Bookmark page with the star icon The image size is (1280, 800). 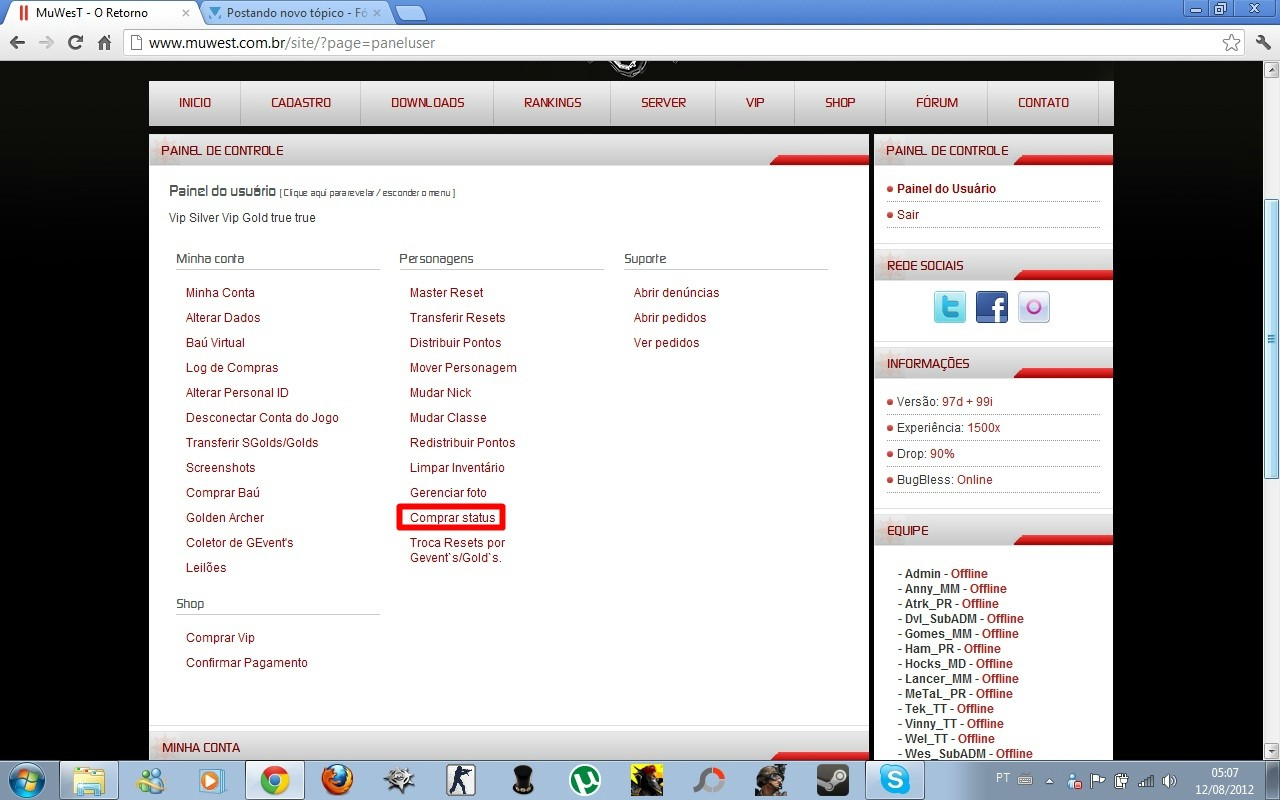(1231, 43)
